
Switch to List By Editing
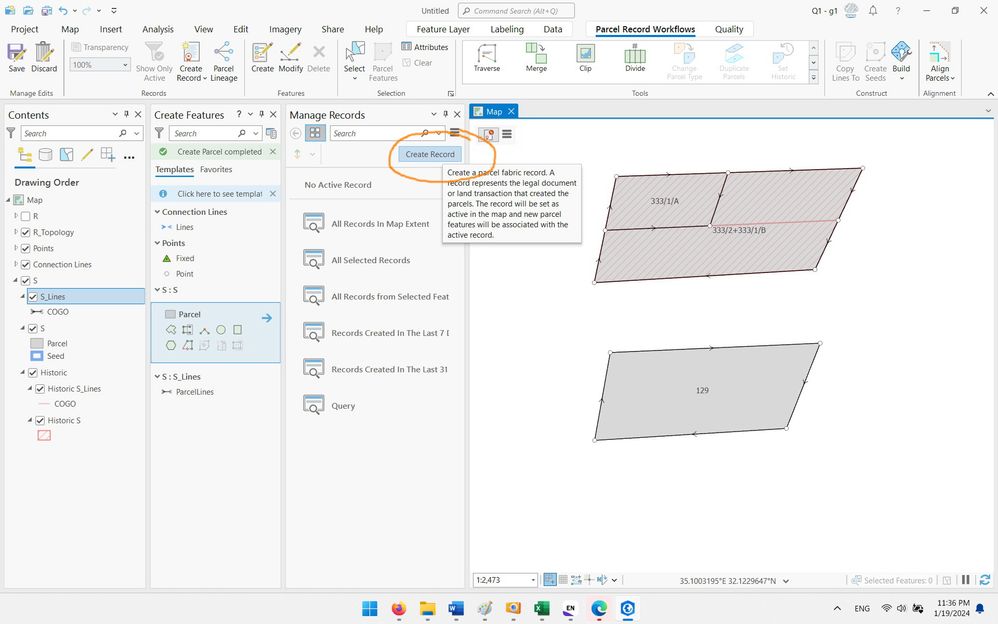click(87, 155)
